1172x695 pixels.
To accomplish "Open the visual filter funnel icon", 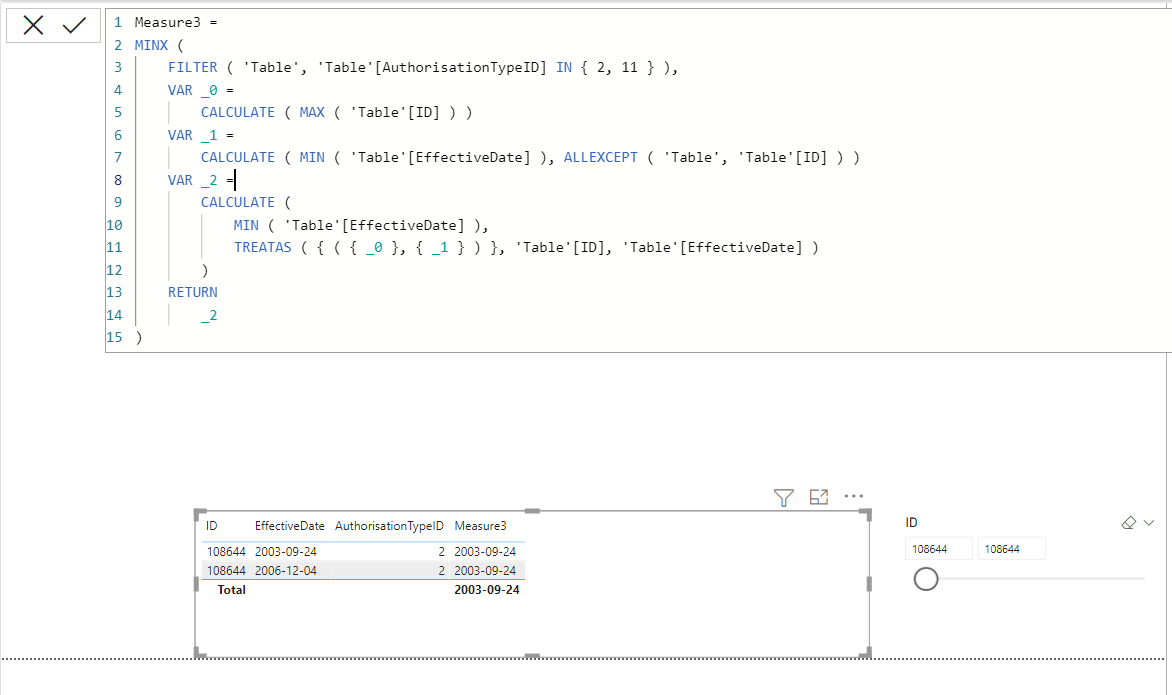I will click(783, 497).
